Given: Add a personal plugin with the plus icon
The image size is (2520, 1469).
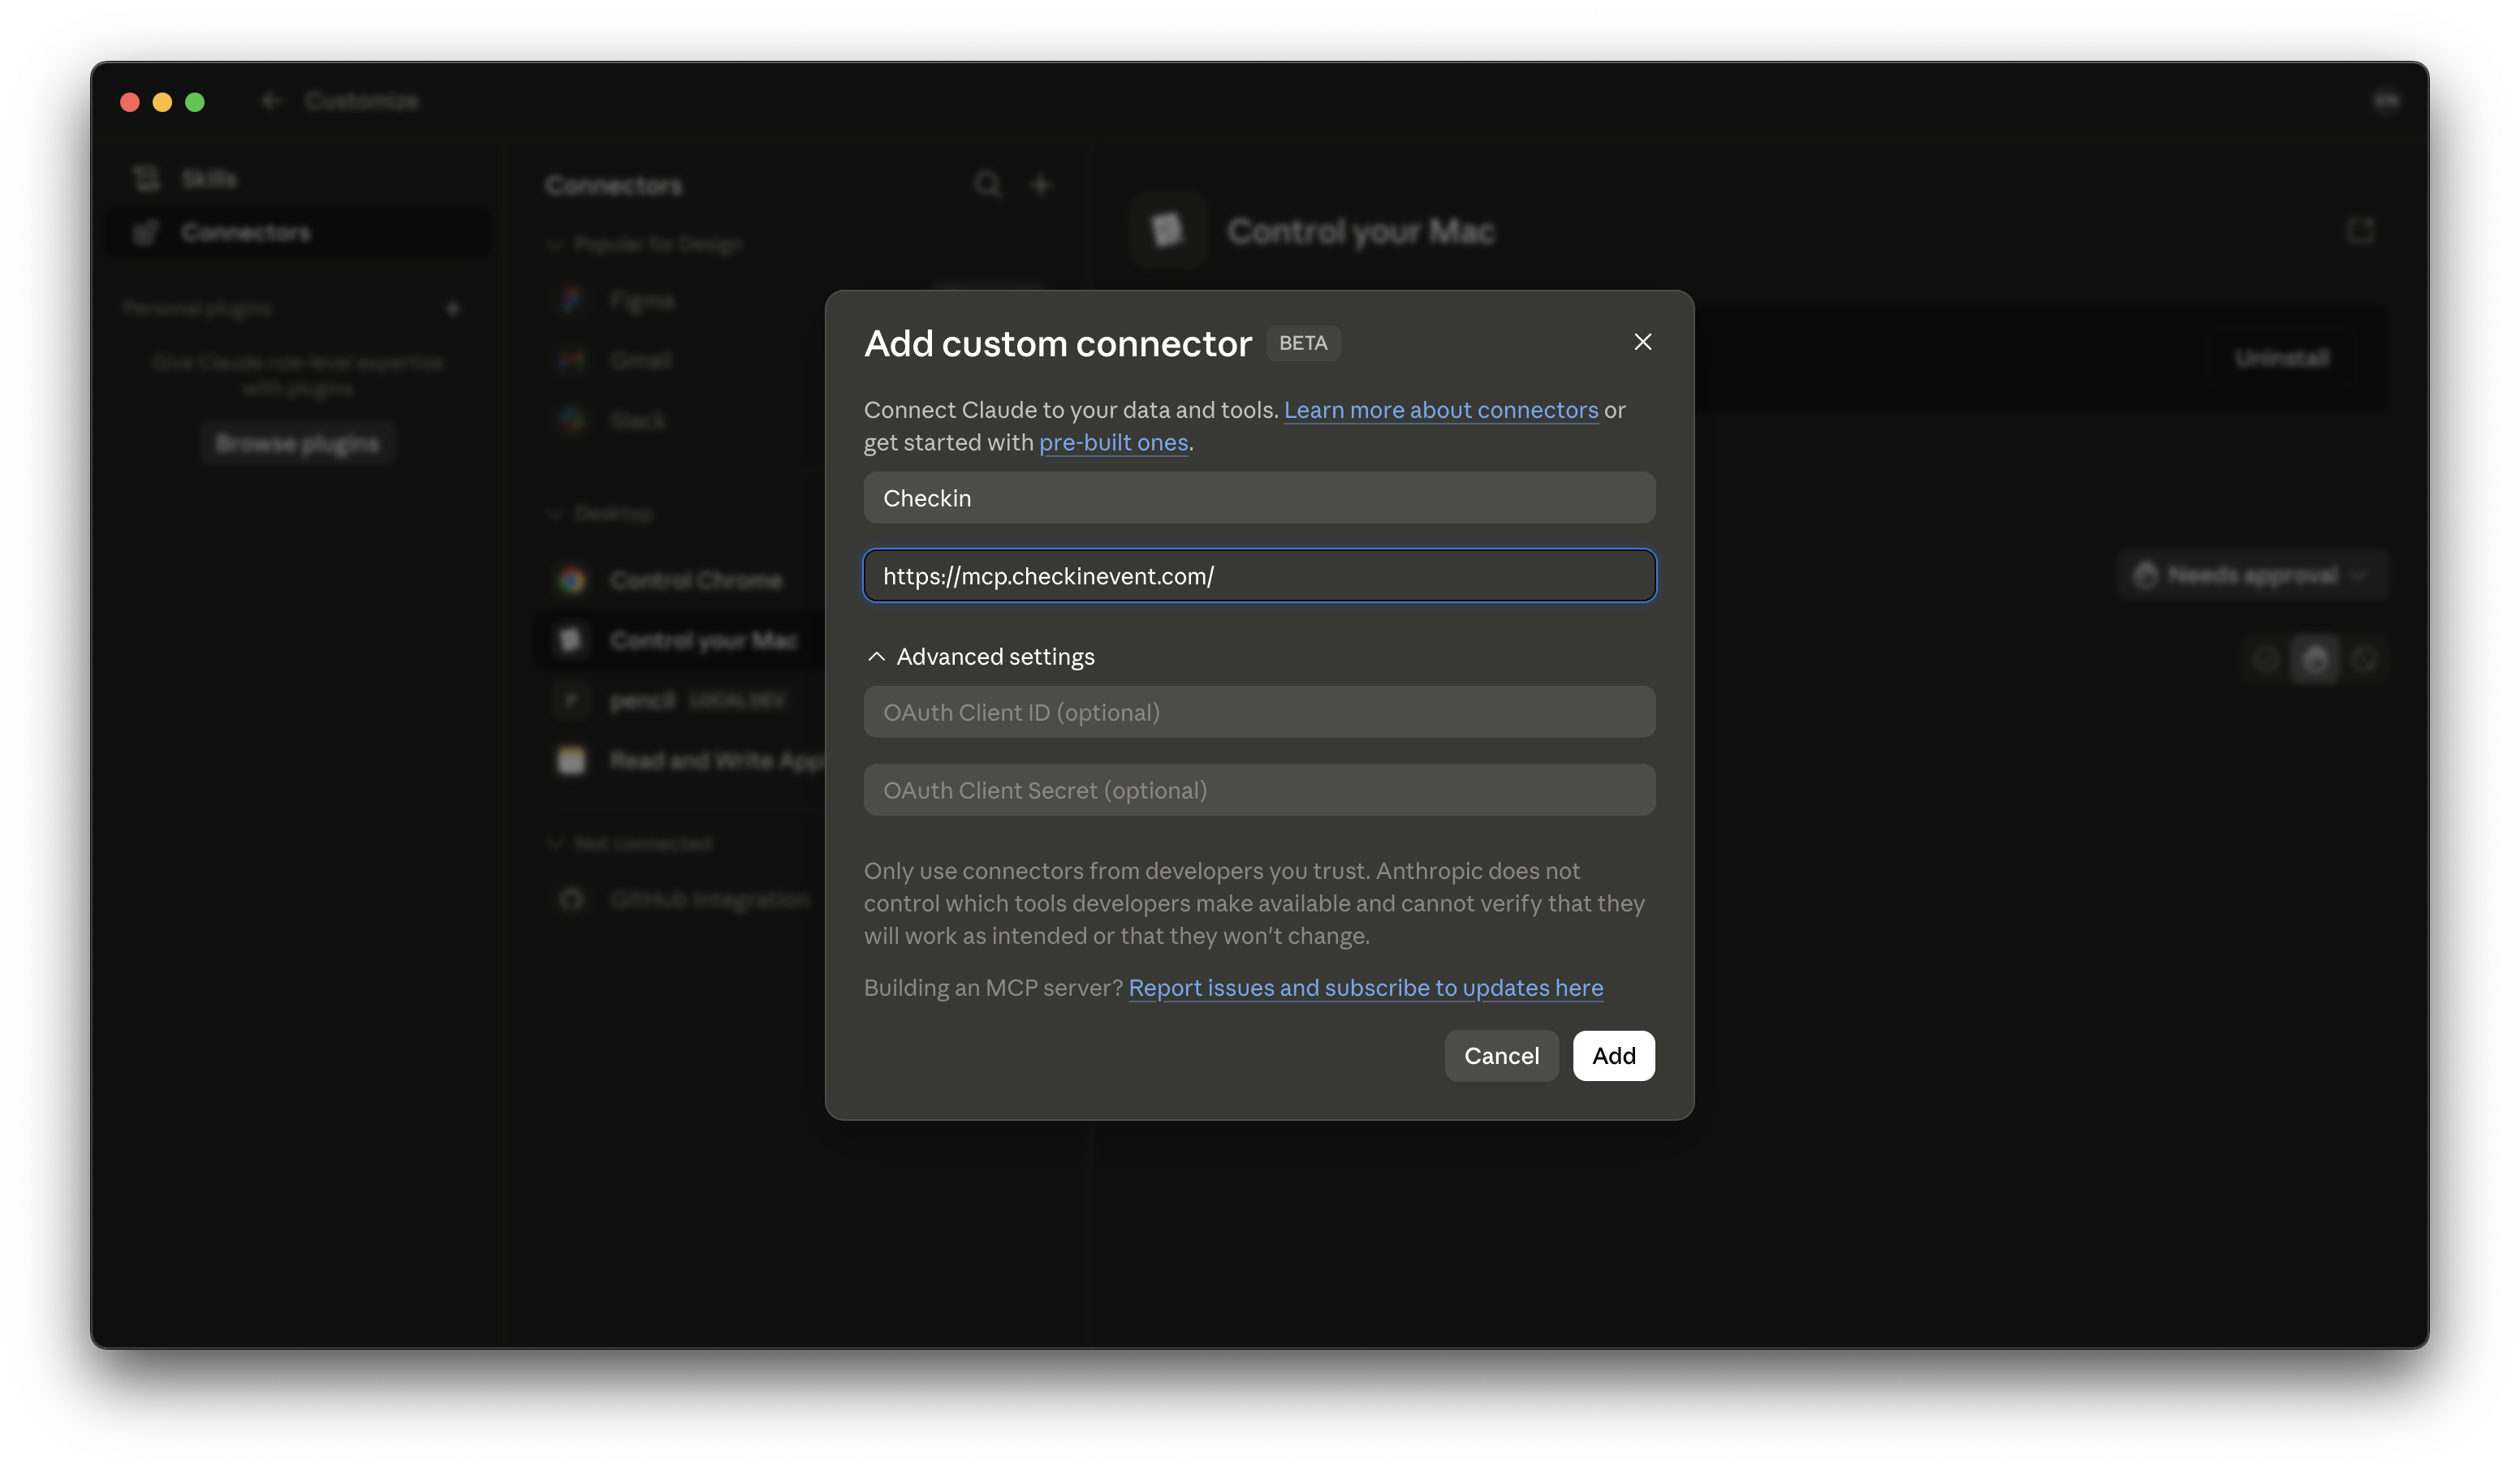Looking at the screenshot, I should pyautogui.click(x=452, y=308).
